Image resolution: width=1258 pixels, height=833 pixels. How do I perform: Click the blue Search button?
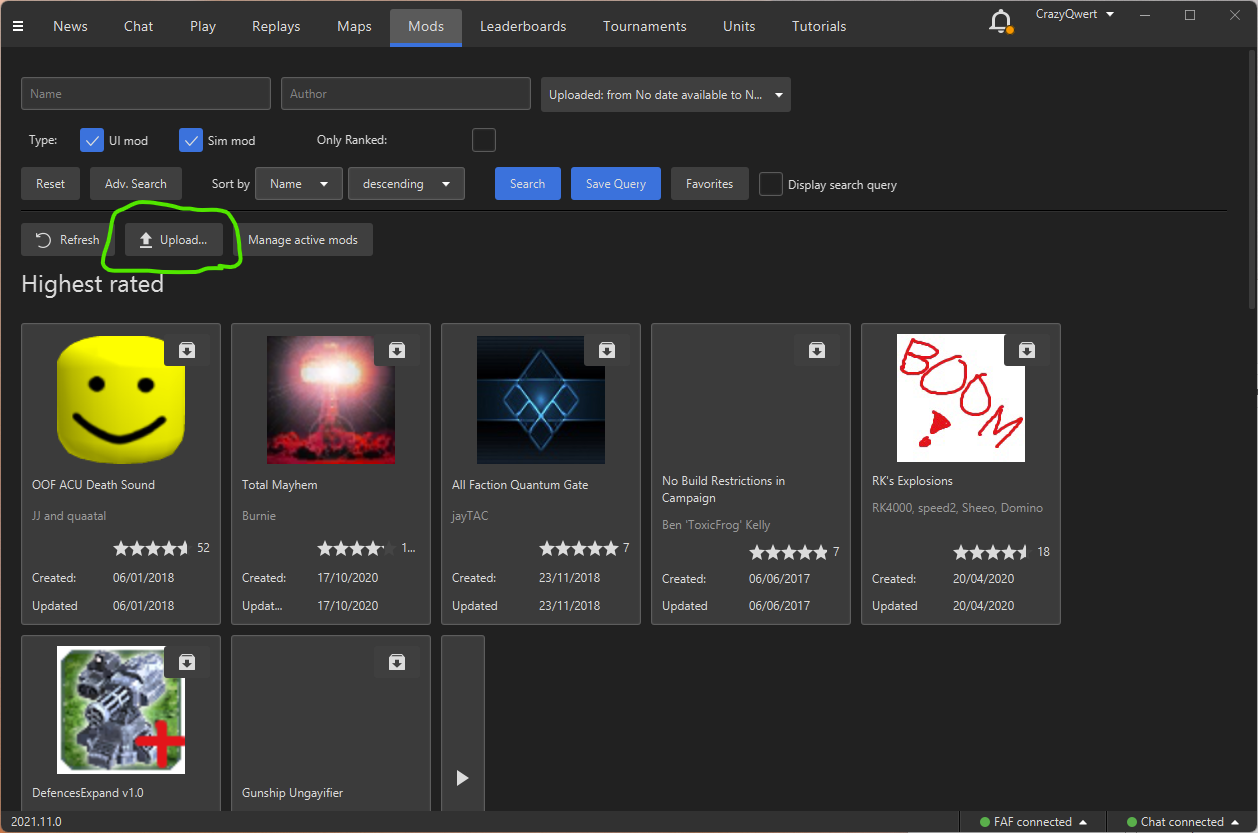point(528,184)
